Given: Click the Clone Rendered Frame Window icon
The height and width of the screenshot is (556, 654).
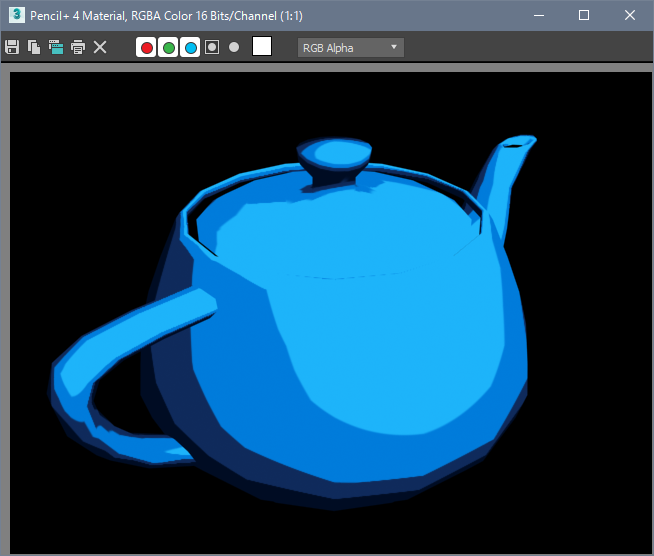Looking at the screenshot, I should 56,47.
